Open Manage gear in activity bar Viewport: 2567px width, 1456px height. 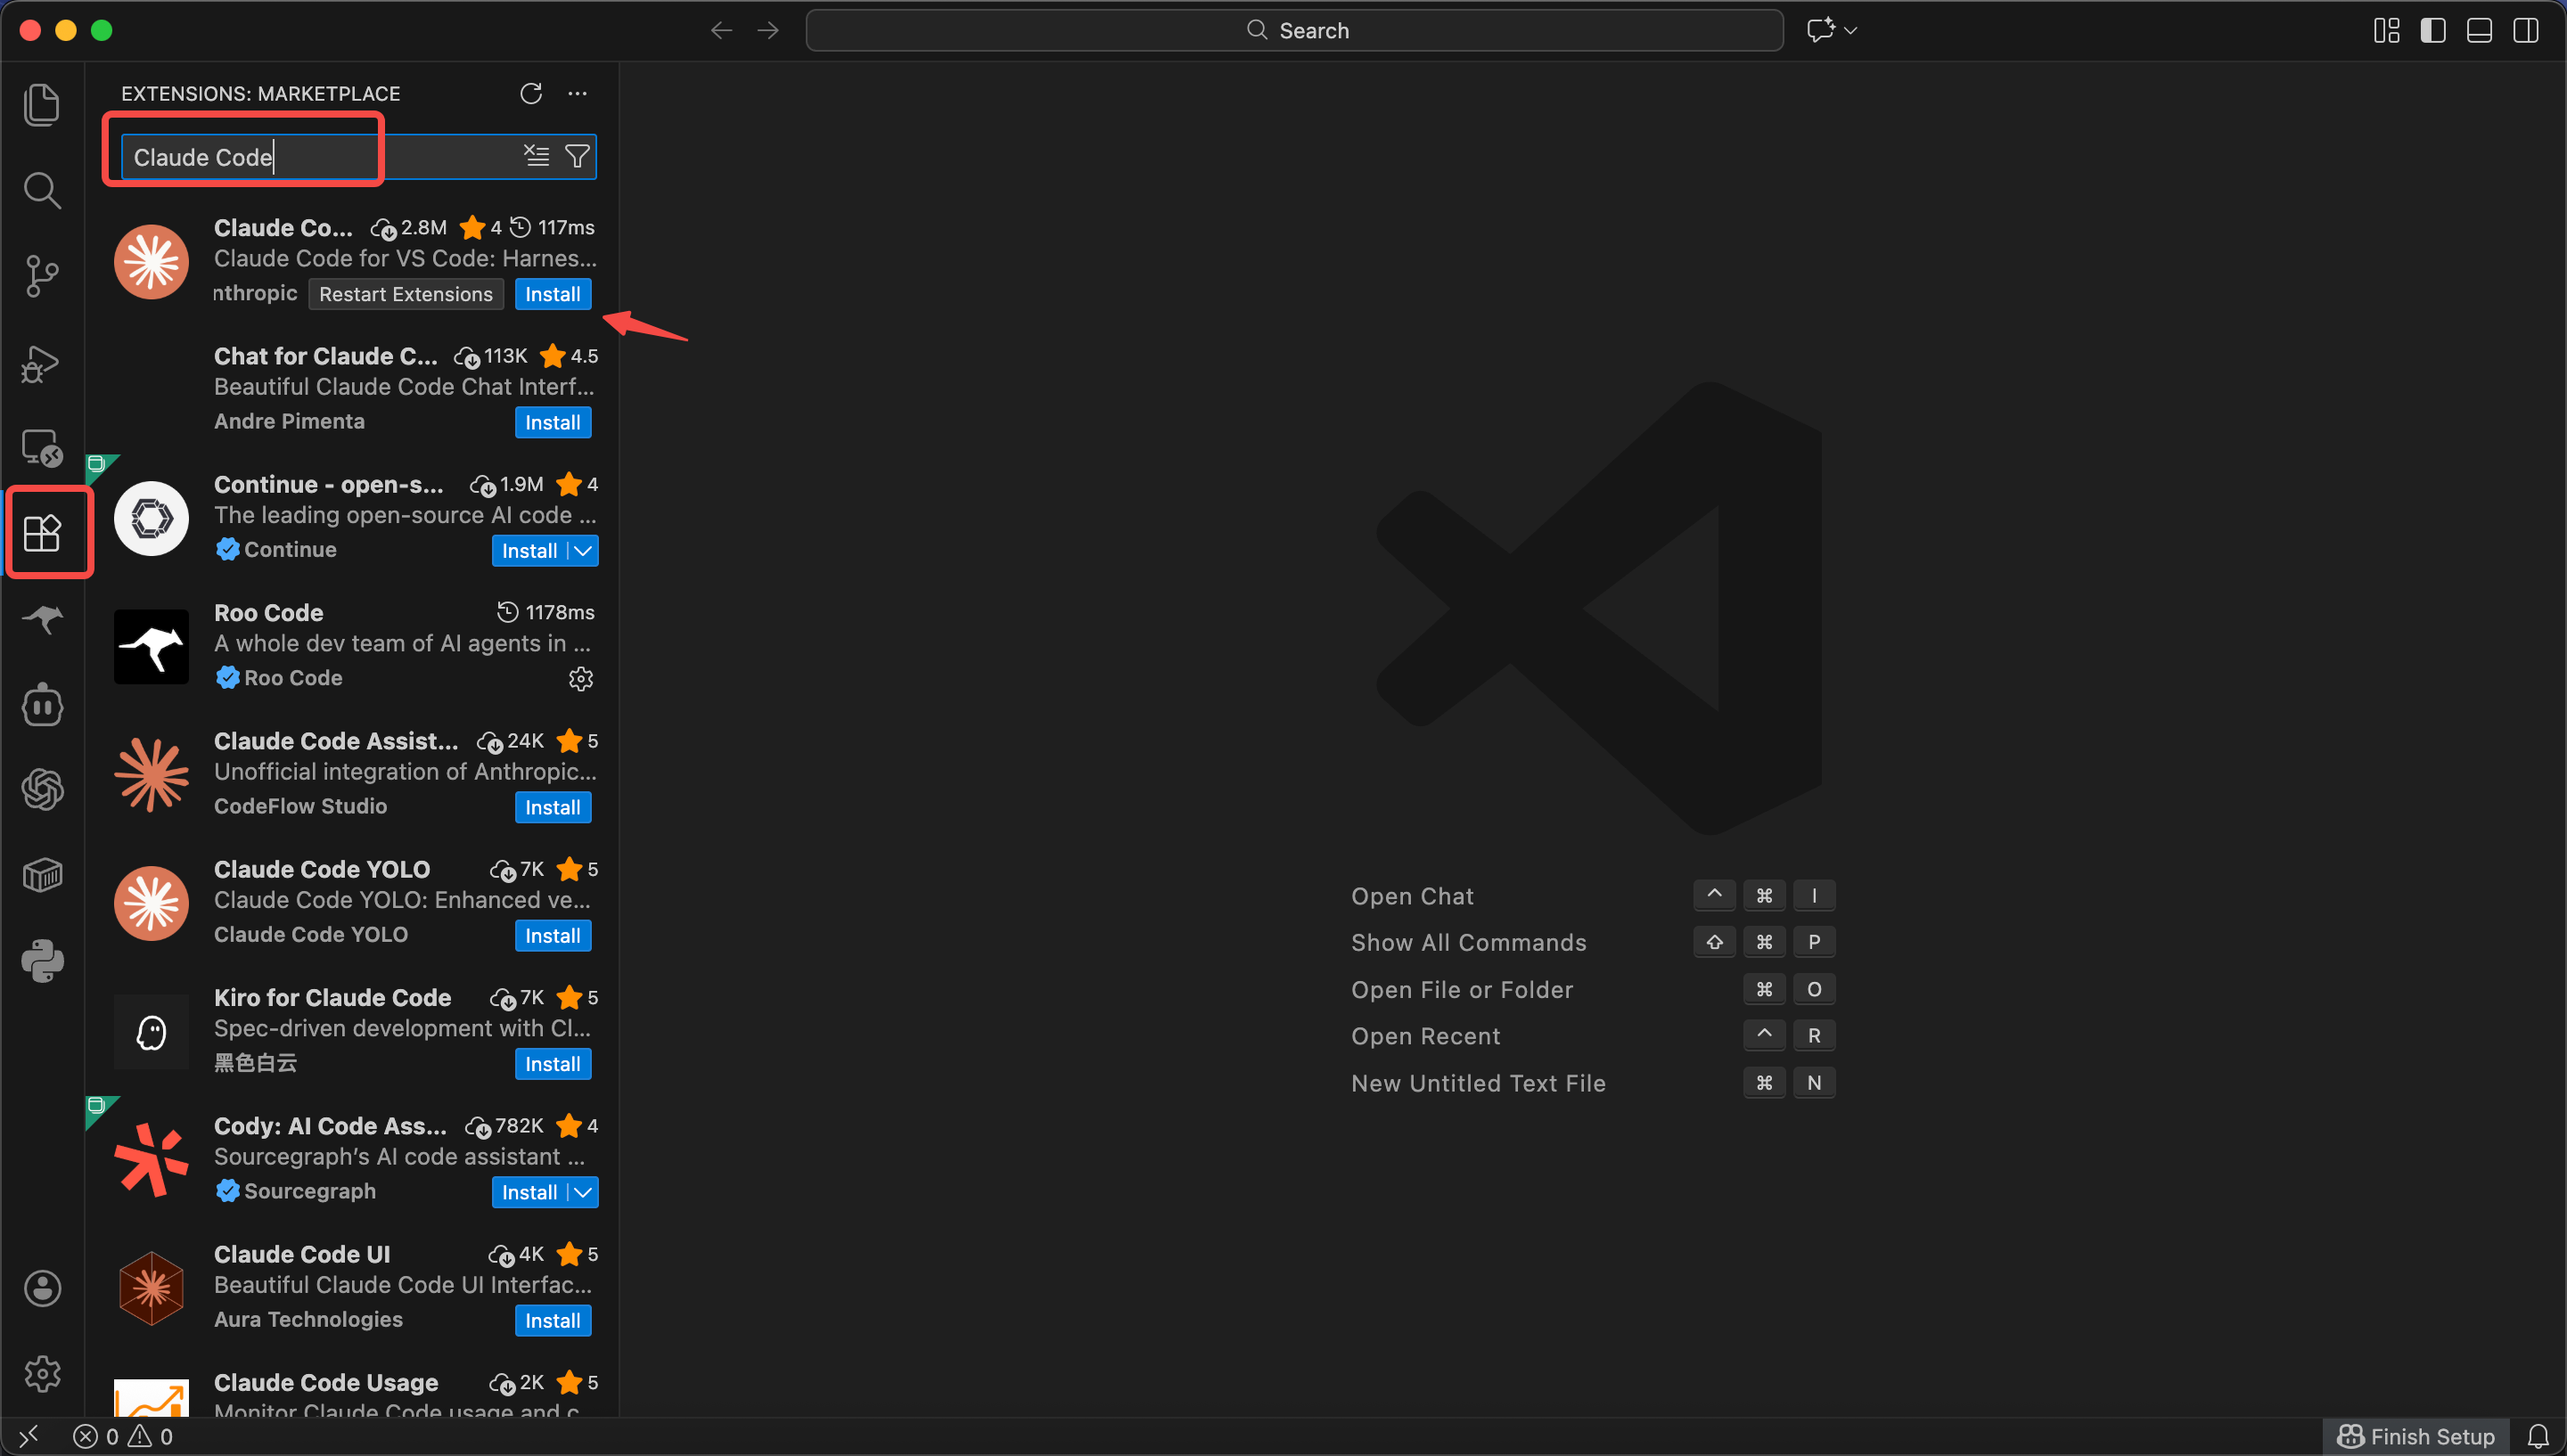tap(42, 1374)
